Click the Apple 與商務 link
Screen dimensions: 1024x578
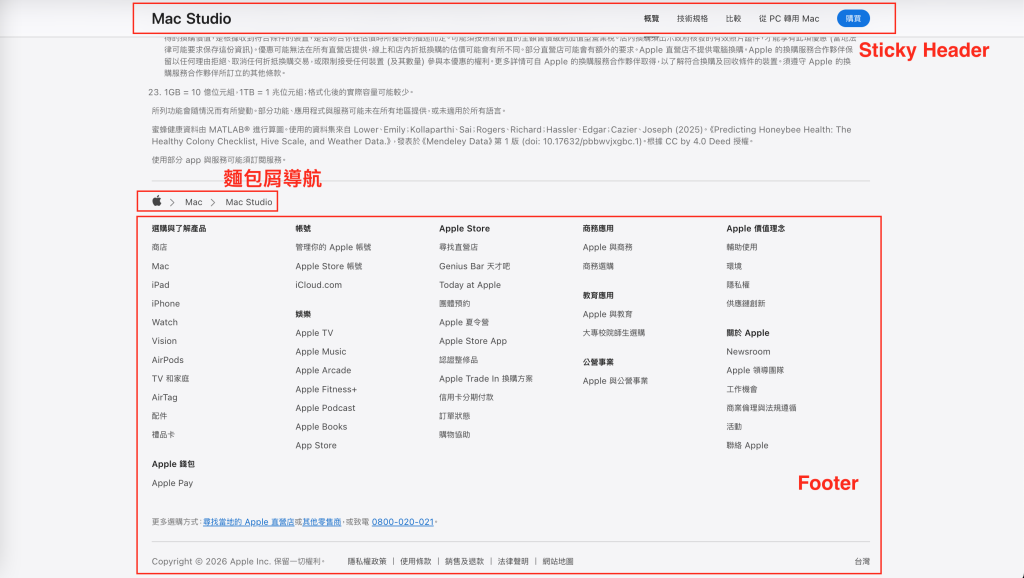tap(607, 247)
